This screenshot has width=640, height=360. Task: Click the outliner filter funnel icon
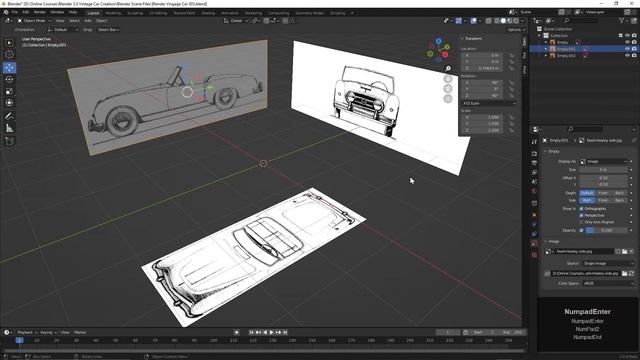[x=622, y=20]
